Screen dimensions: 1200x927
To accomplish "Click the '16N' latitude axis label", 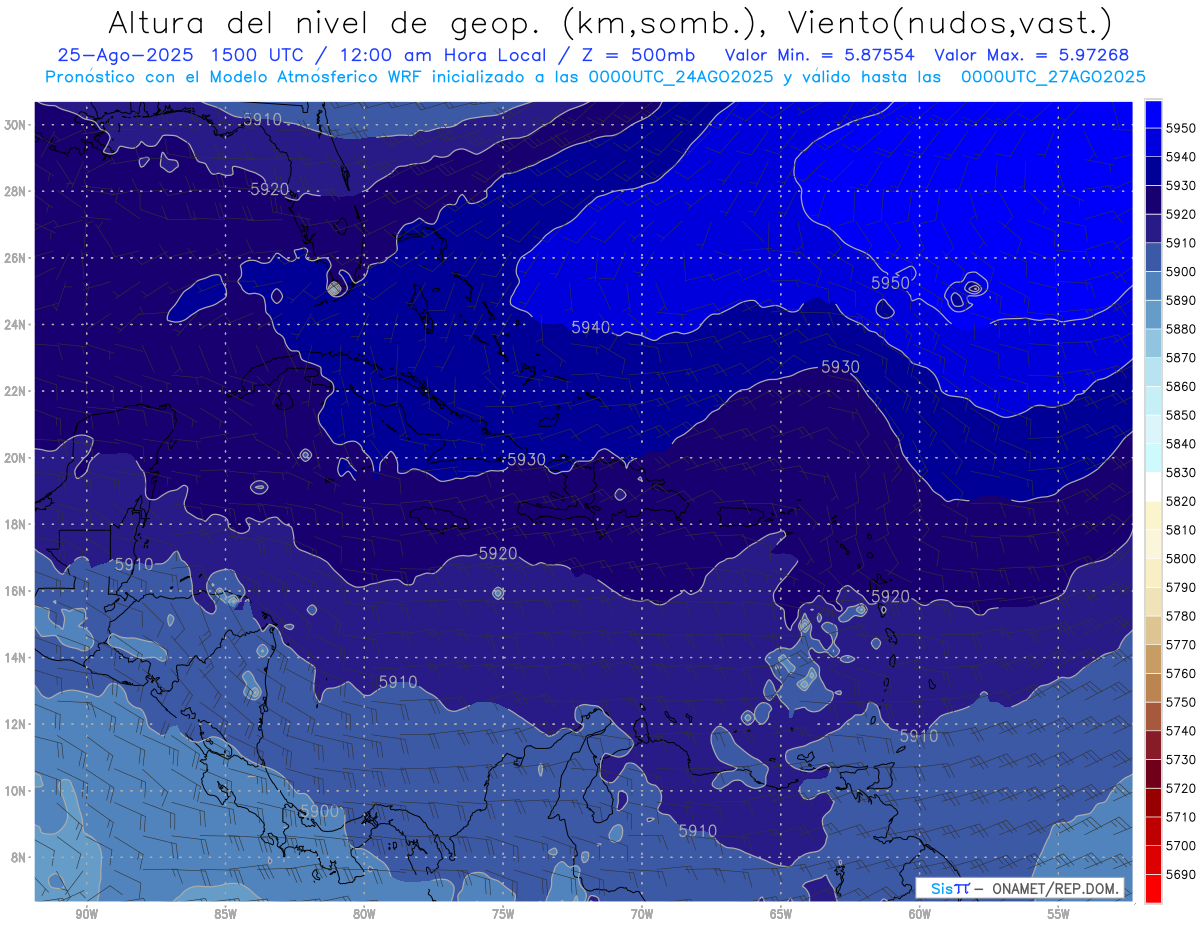I will [x=16, y=591].
